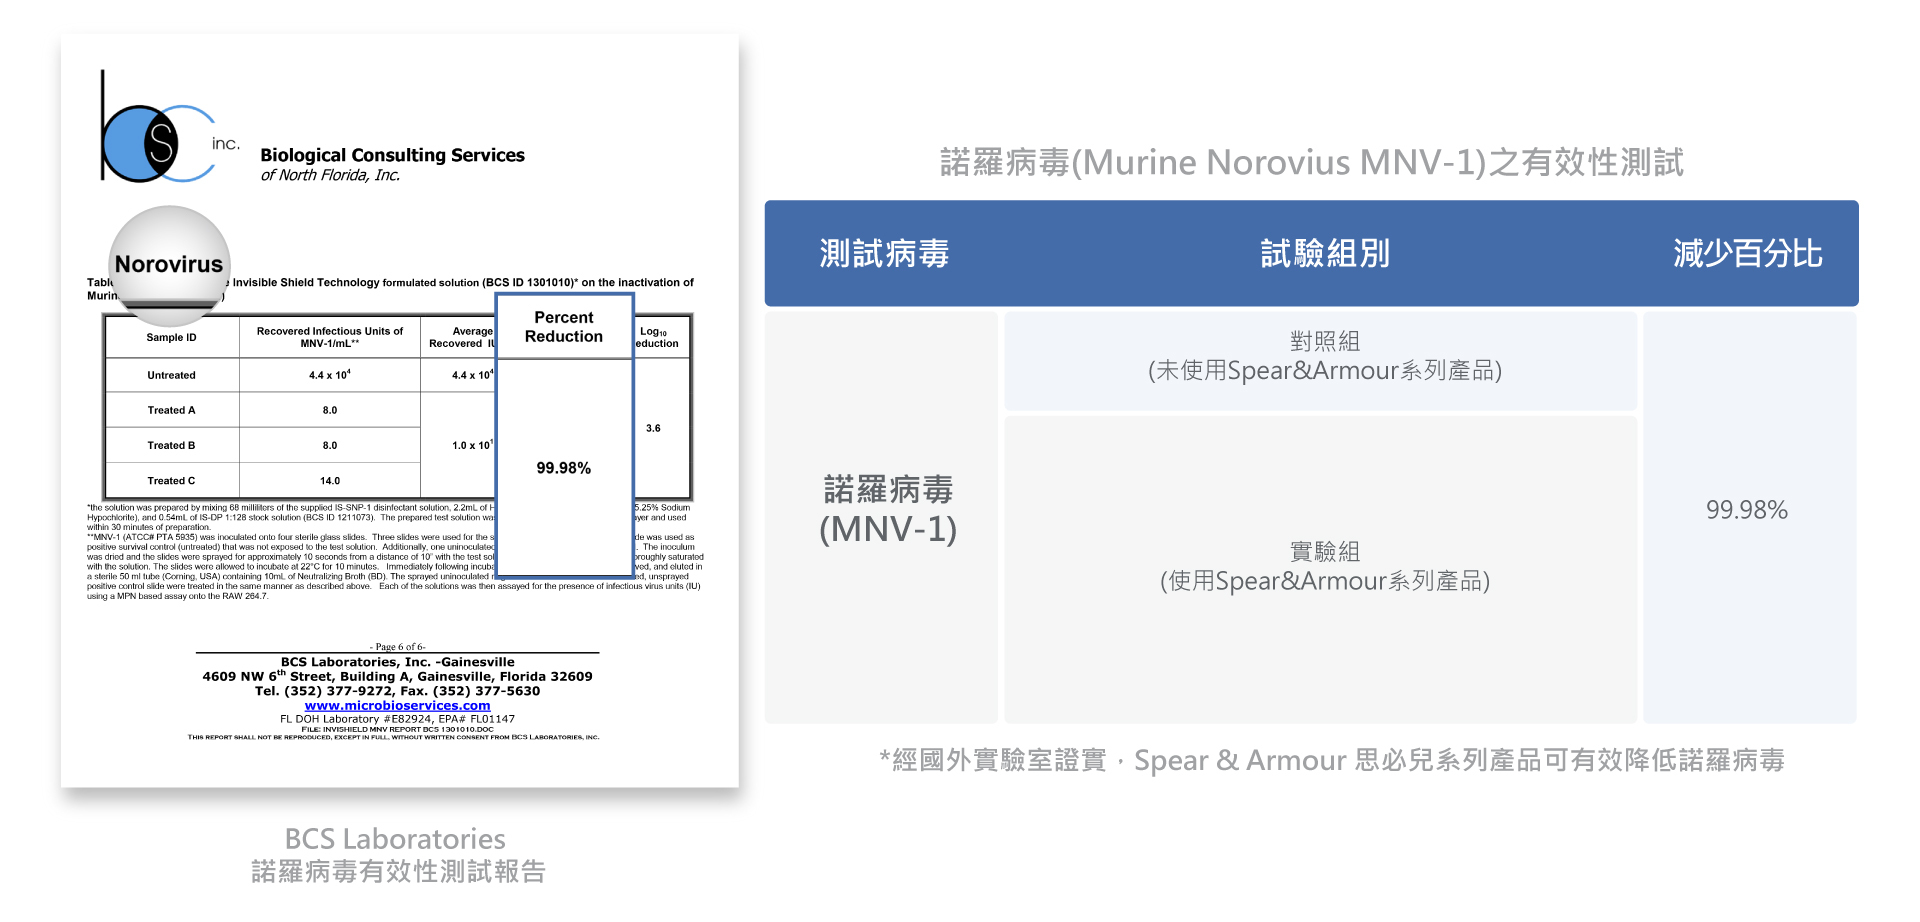Select the "Treated B" sample row label
Screen dimensions: 1920x922
[x=172, y=445]
